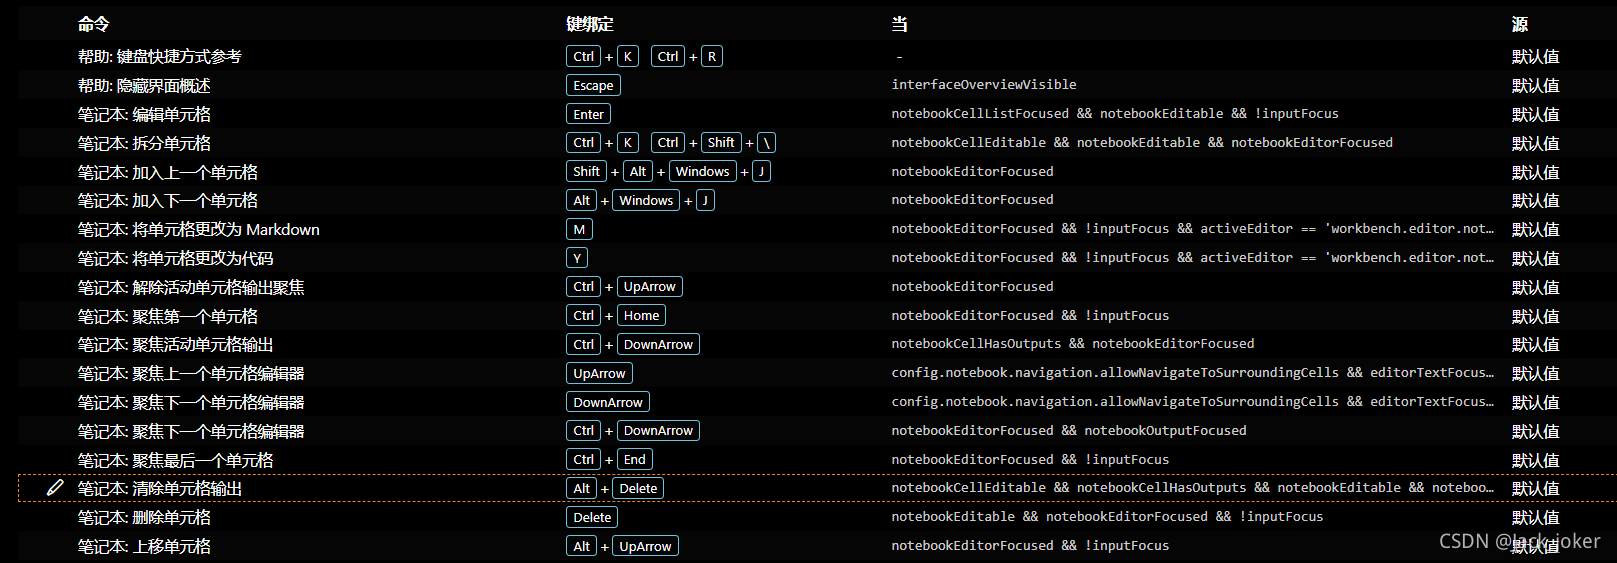The width and height of the screenshot is (1617, 563).
Task: Click the lone UpArrow keybinding
Action: 599,374
